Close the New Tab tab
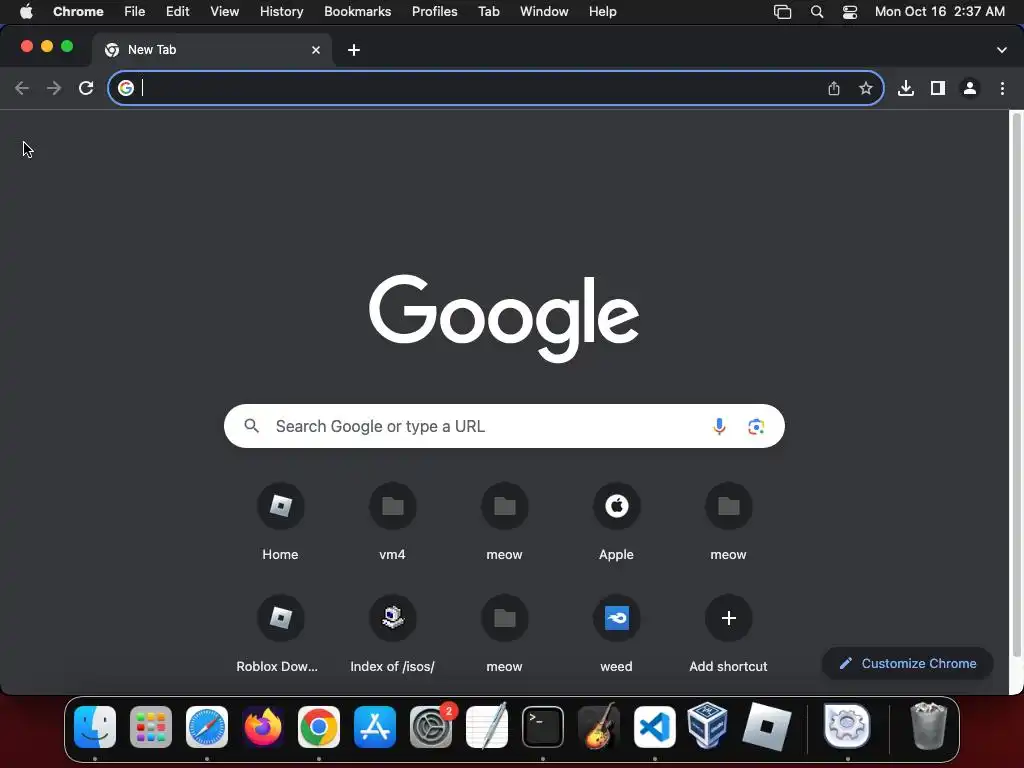 [x=316, y=50]
